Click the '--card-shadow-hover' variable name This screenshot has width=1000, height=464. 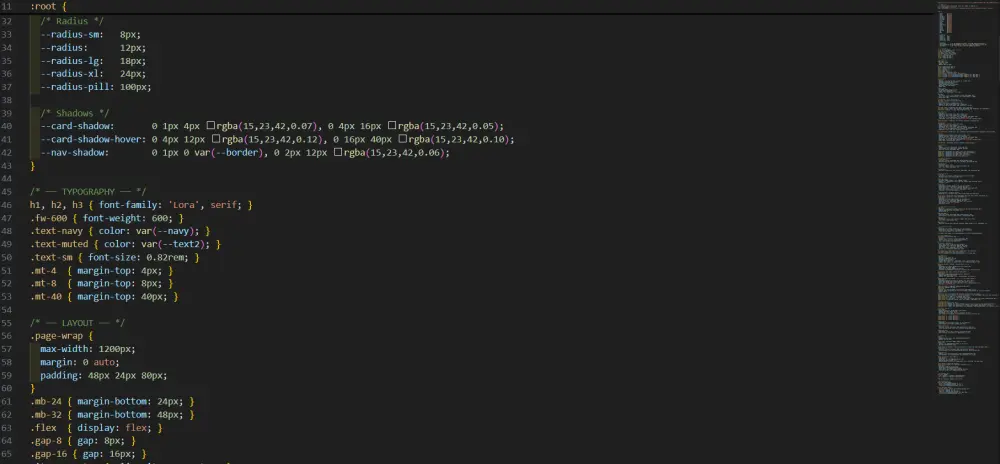tap(91, 140)
